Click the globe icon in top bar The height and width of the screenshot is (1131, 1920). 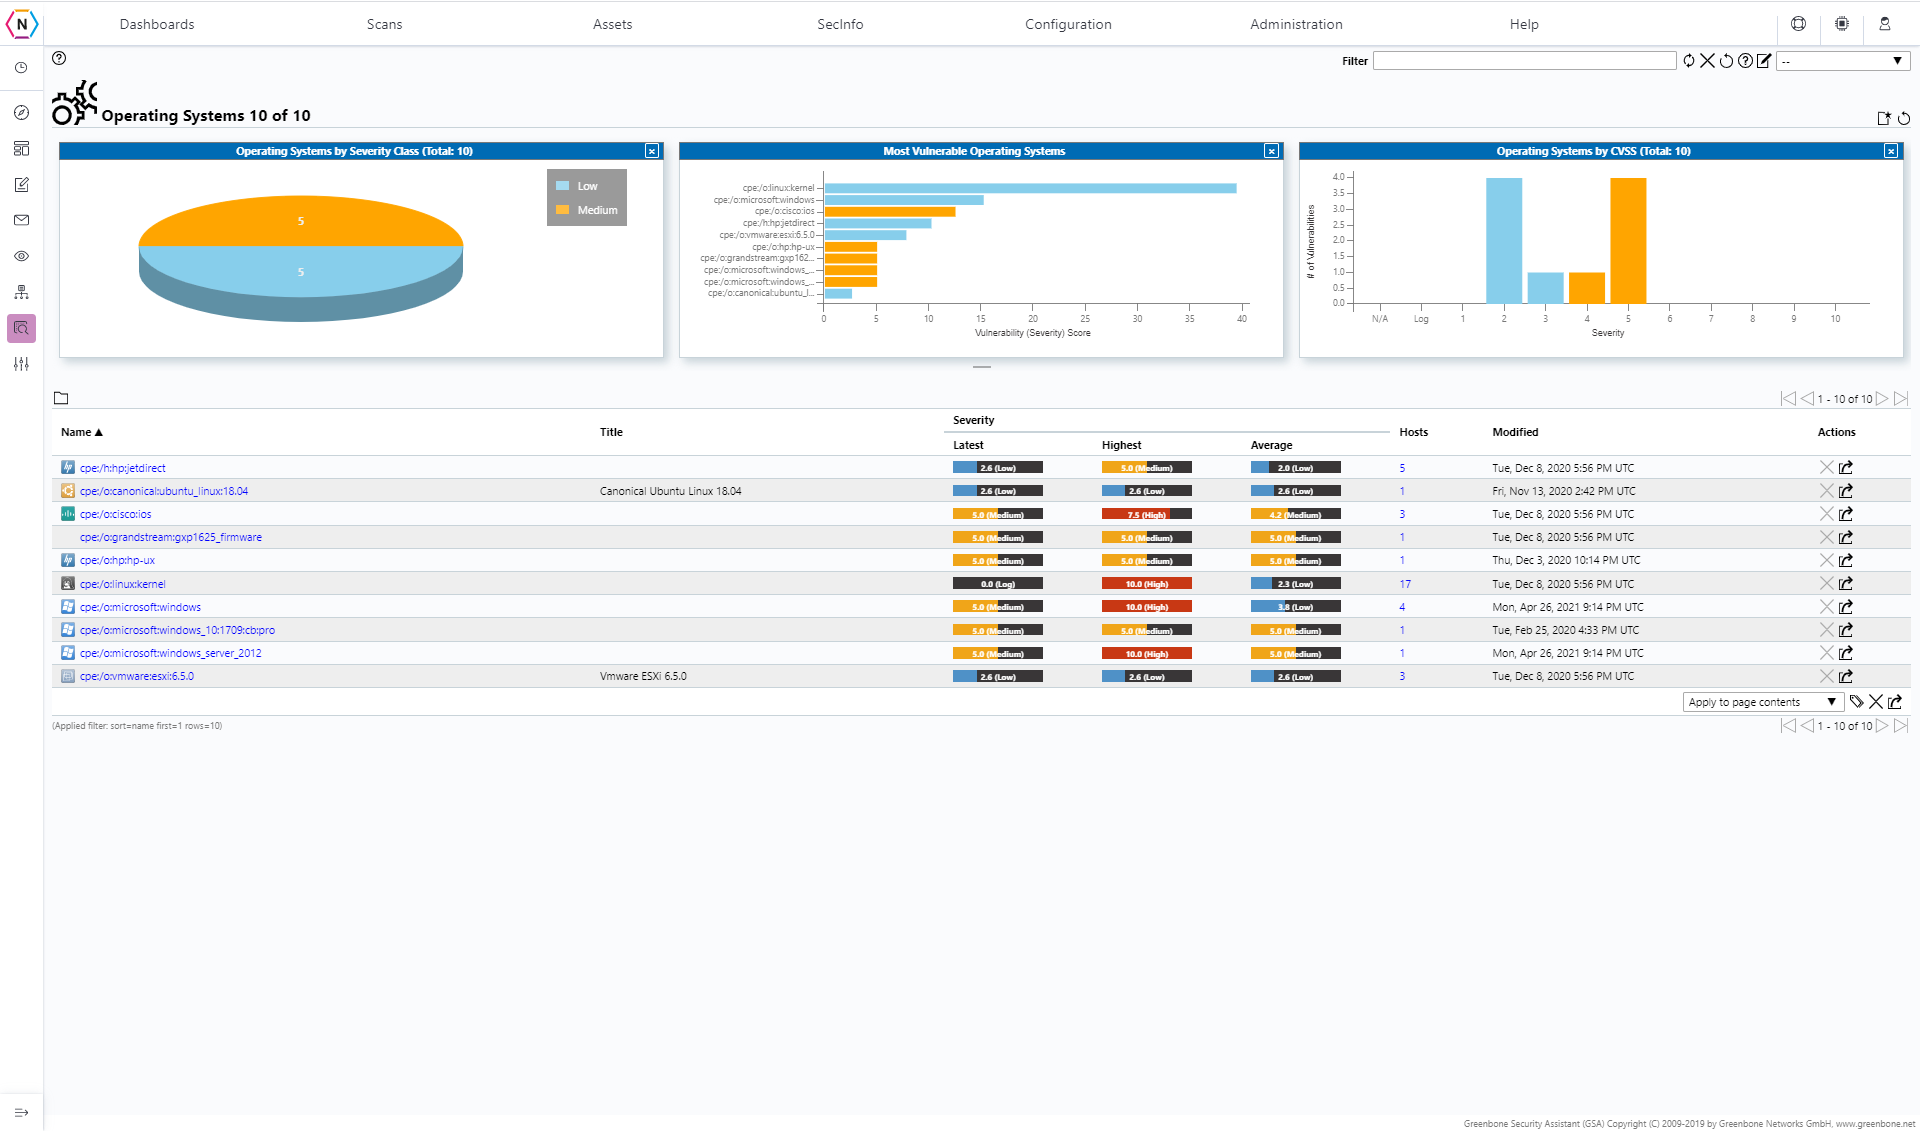(1798, 24)
